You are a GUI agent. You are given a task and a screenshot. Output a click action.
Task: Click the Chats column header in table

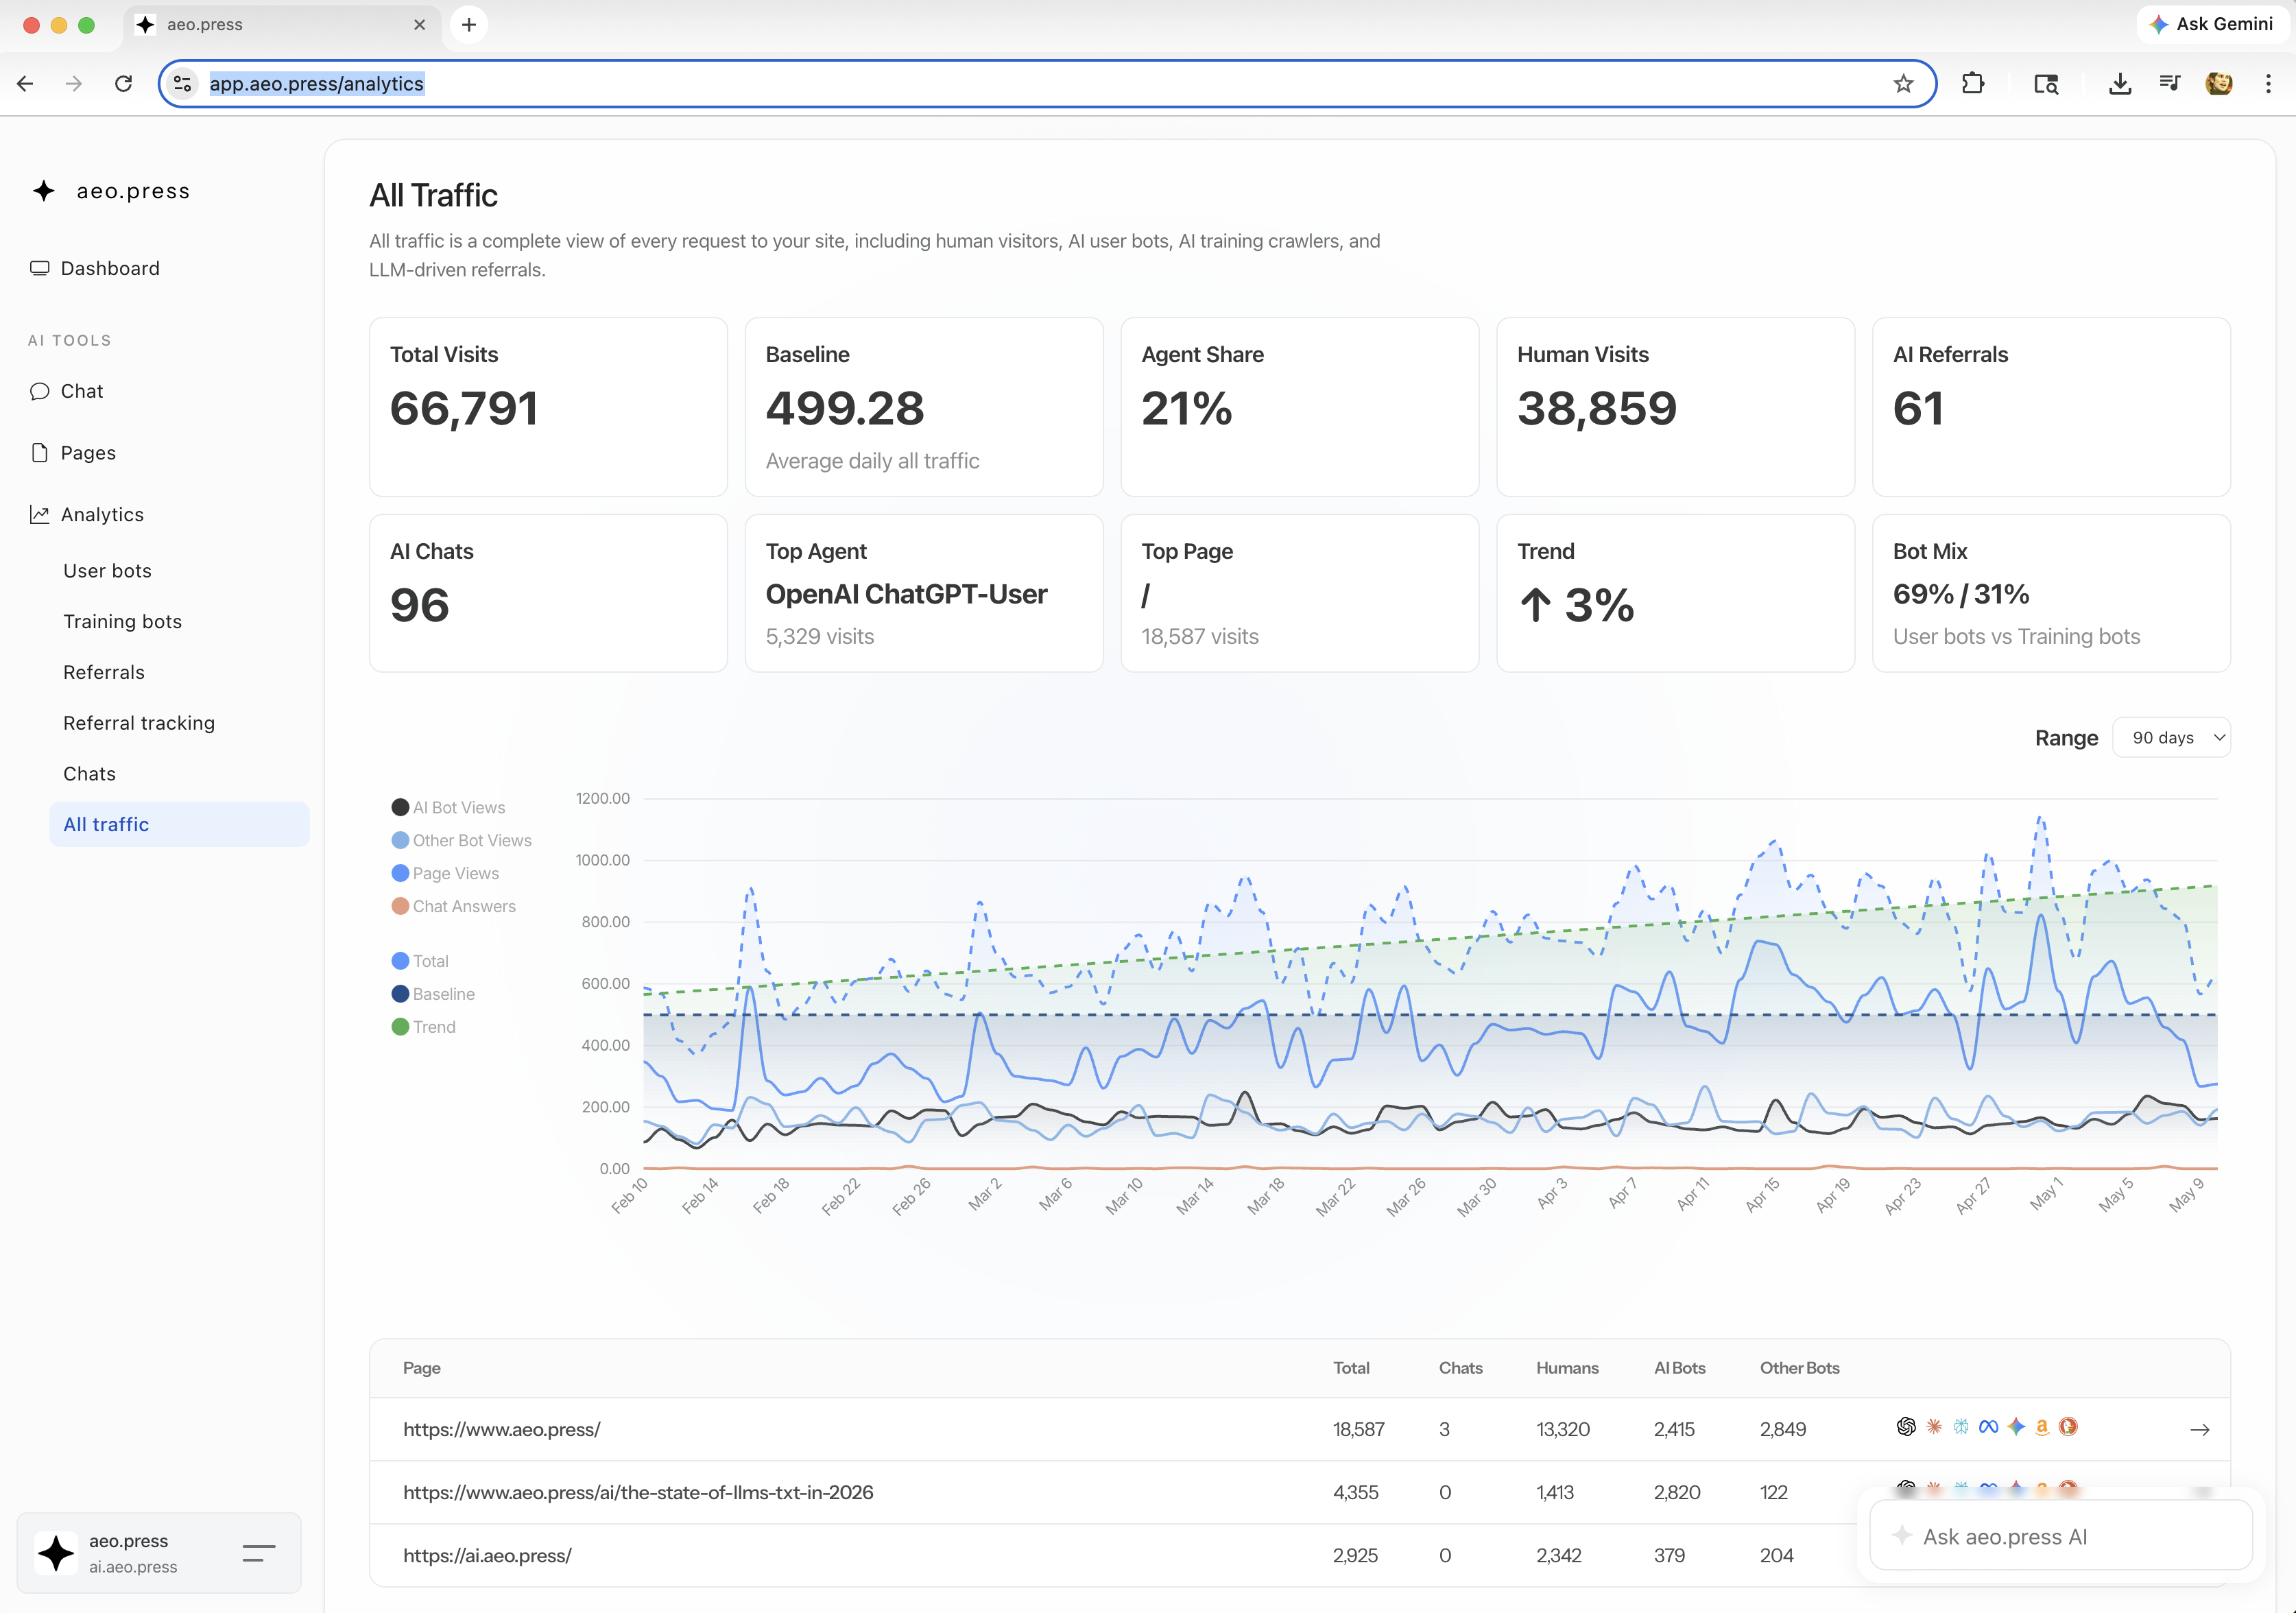1460,1368
